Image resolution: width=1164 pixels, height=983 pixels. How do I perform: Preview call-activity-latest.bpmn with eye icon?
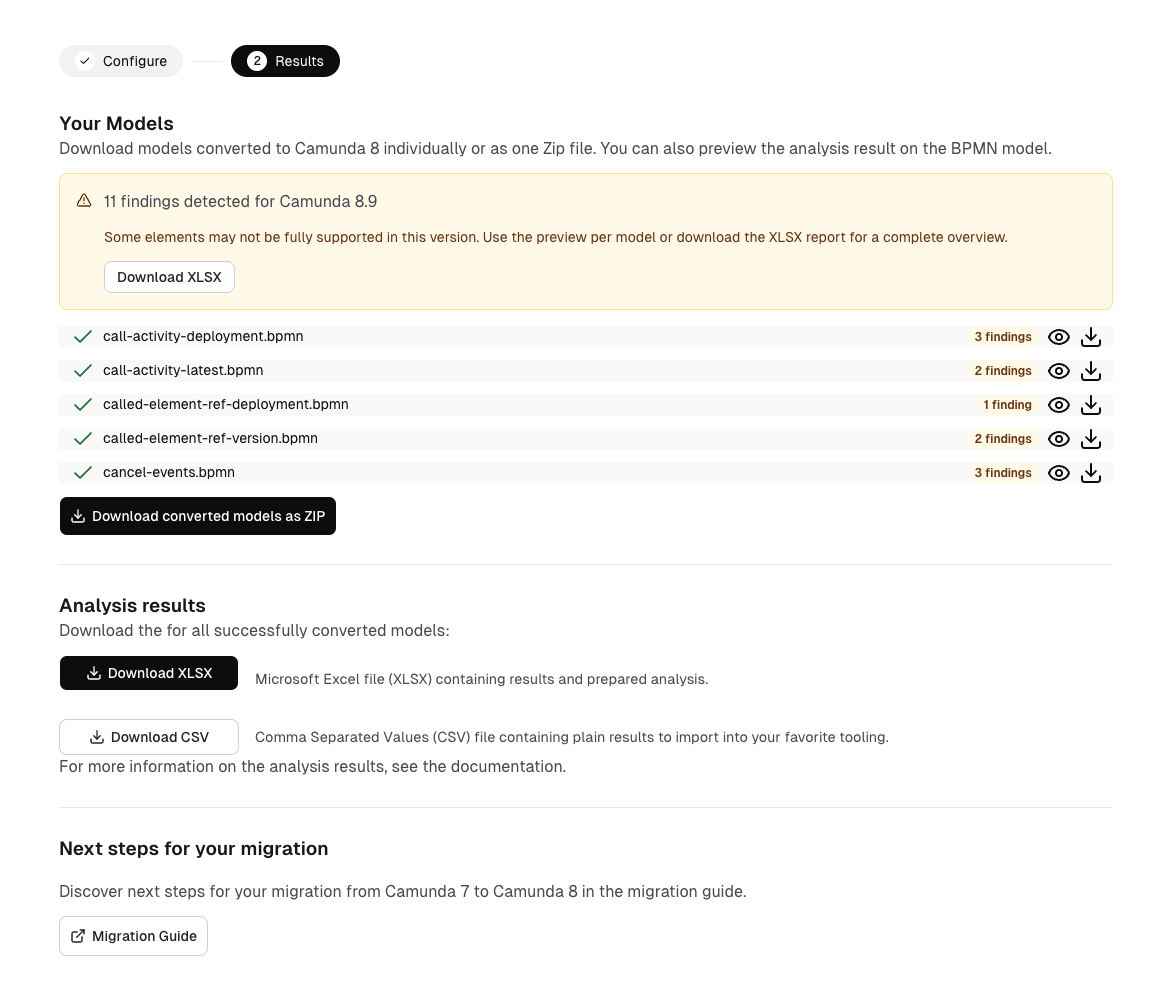click(x=1059, y=371)
